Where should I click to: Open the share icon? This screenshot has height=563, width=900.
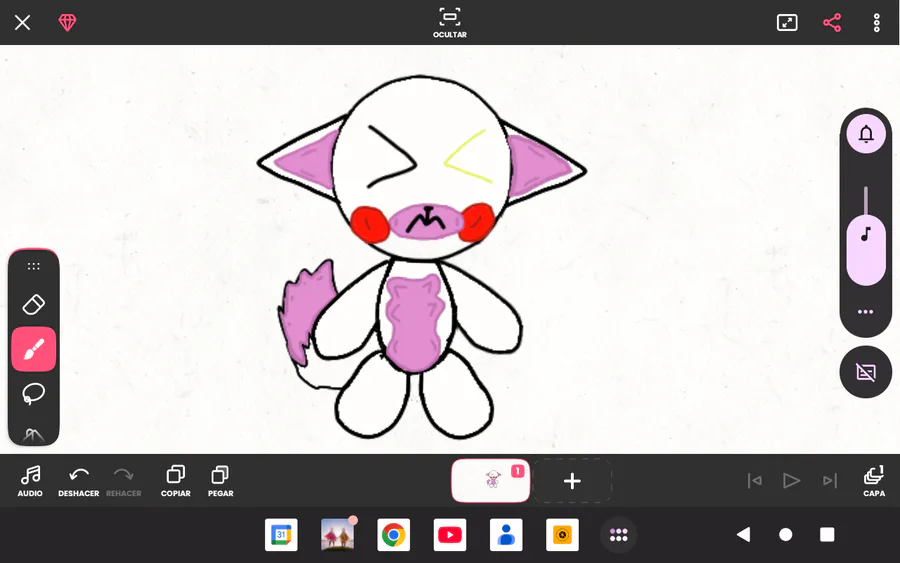pyautogui.click(x=832, y=22)
